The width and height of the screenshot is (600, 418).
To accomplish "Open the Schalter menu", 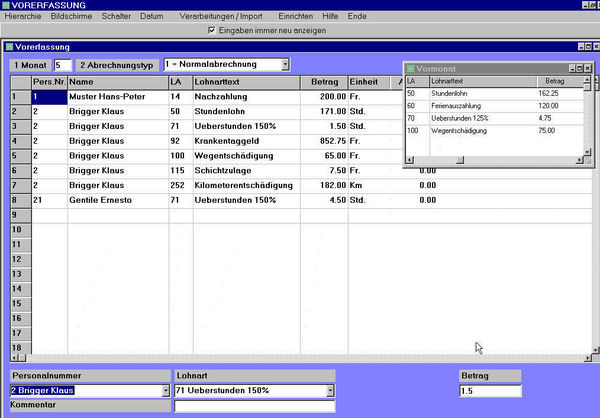I will pyautogui.click(x=116, y=16).
